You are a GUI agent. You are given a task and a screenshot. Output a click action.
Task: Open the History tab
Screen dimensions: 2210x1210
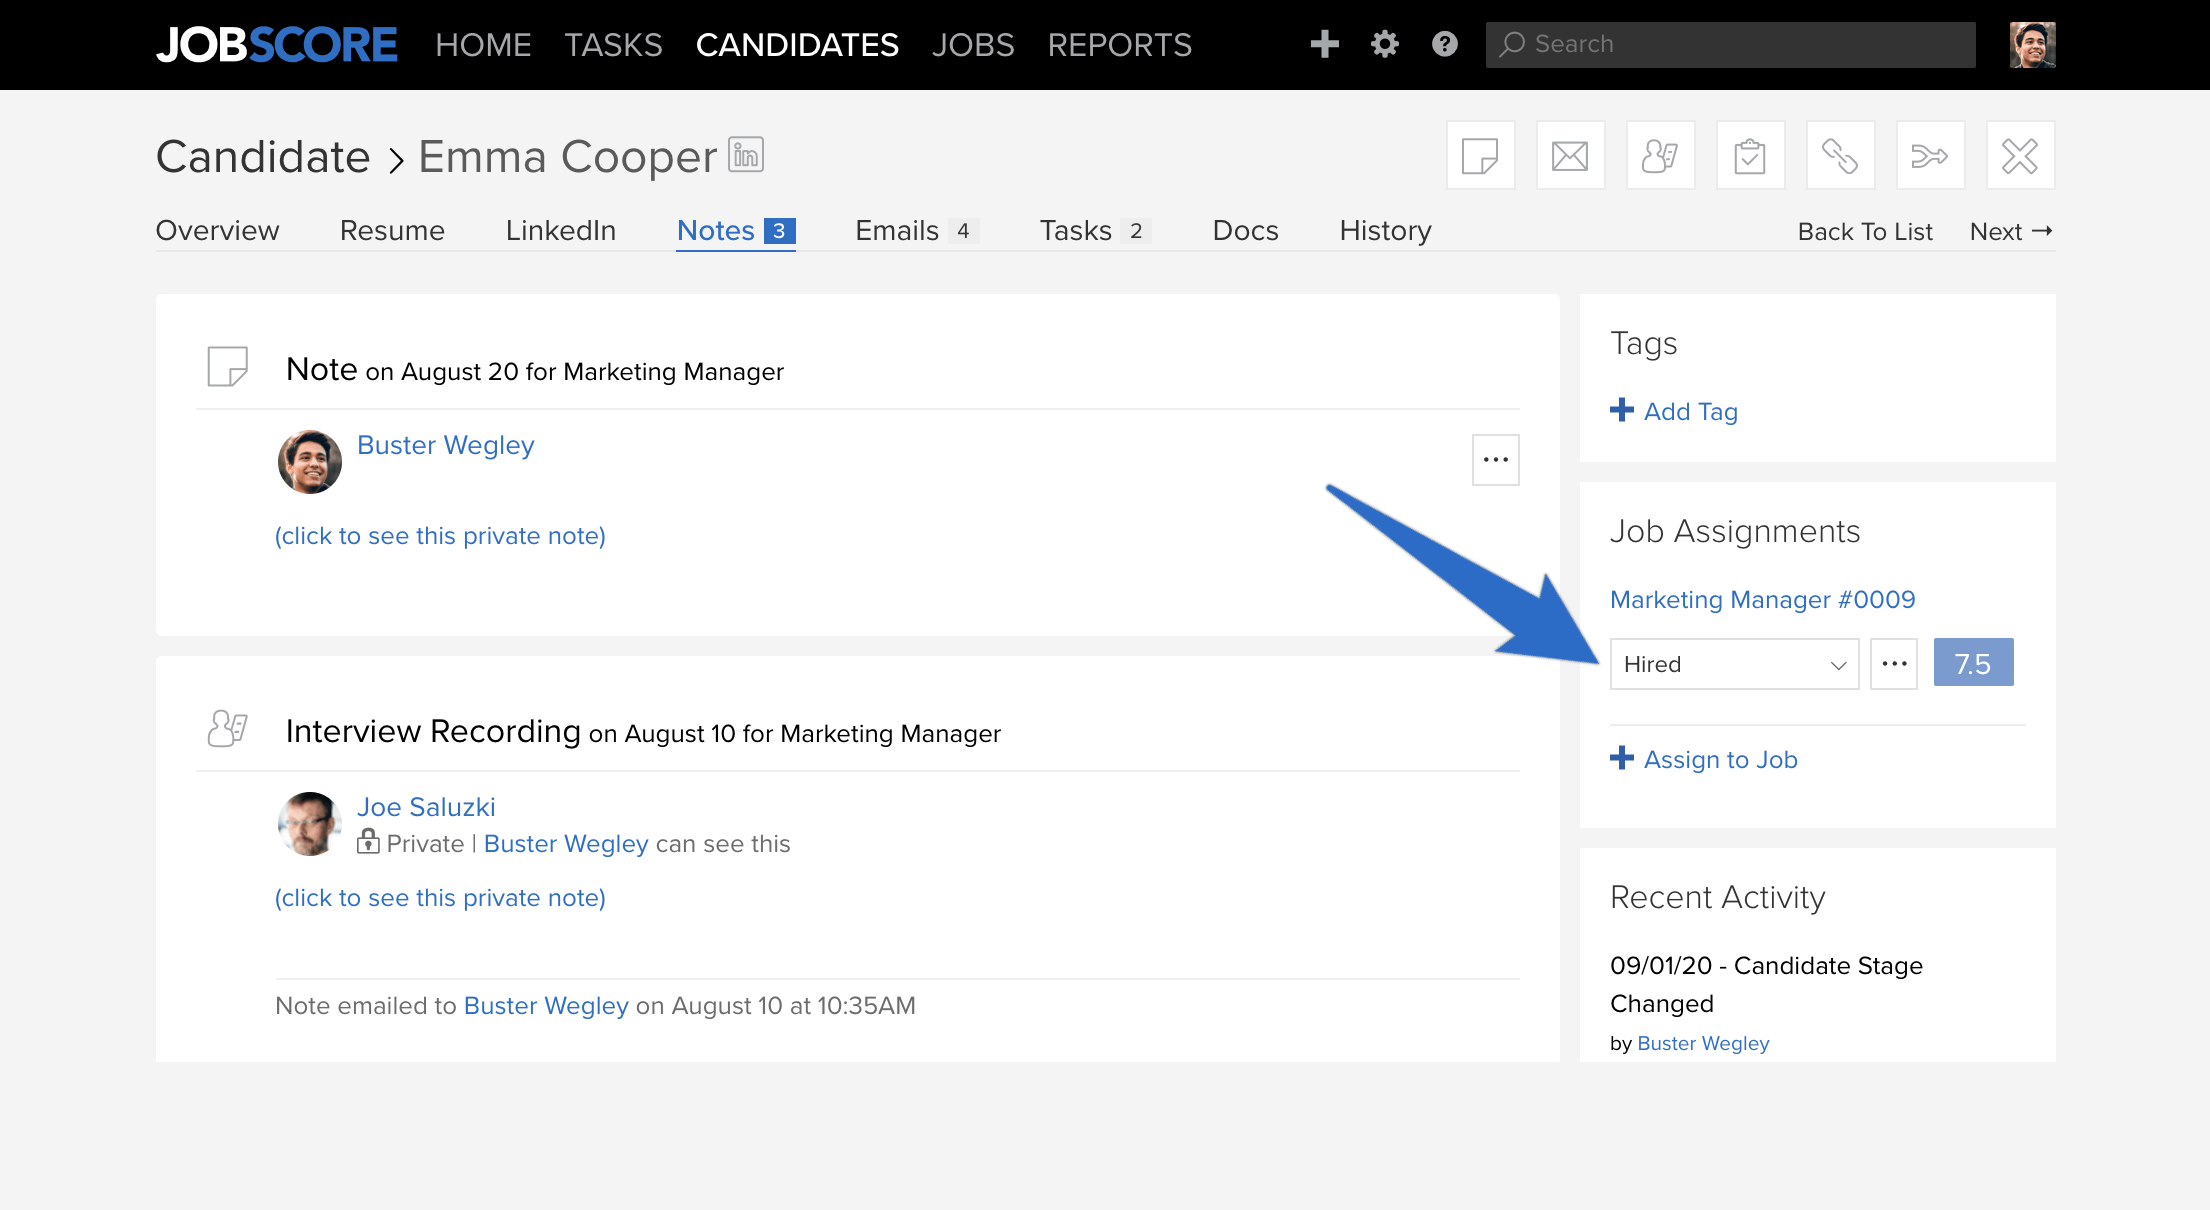[1385, 231]
